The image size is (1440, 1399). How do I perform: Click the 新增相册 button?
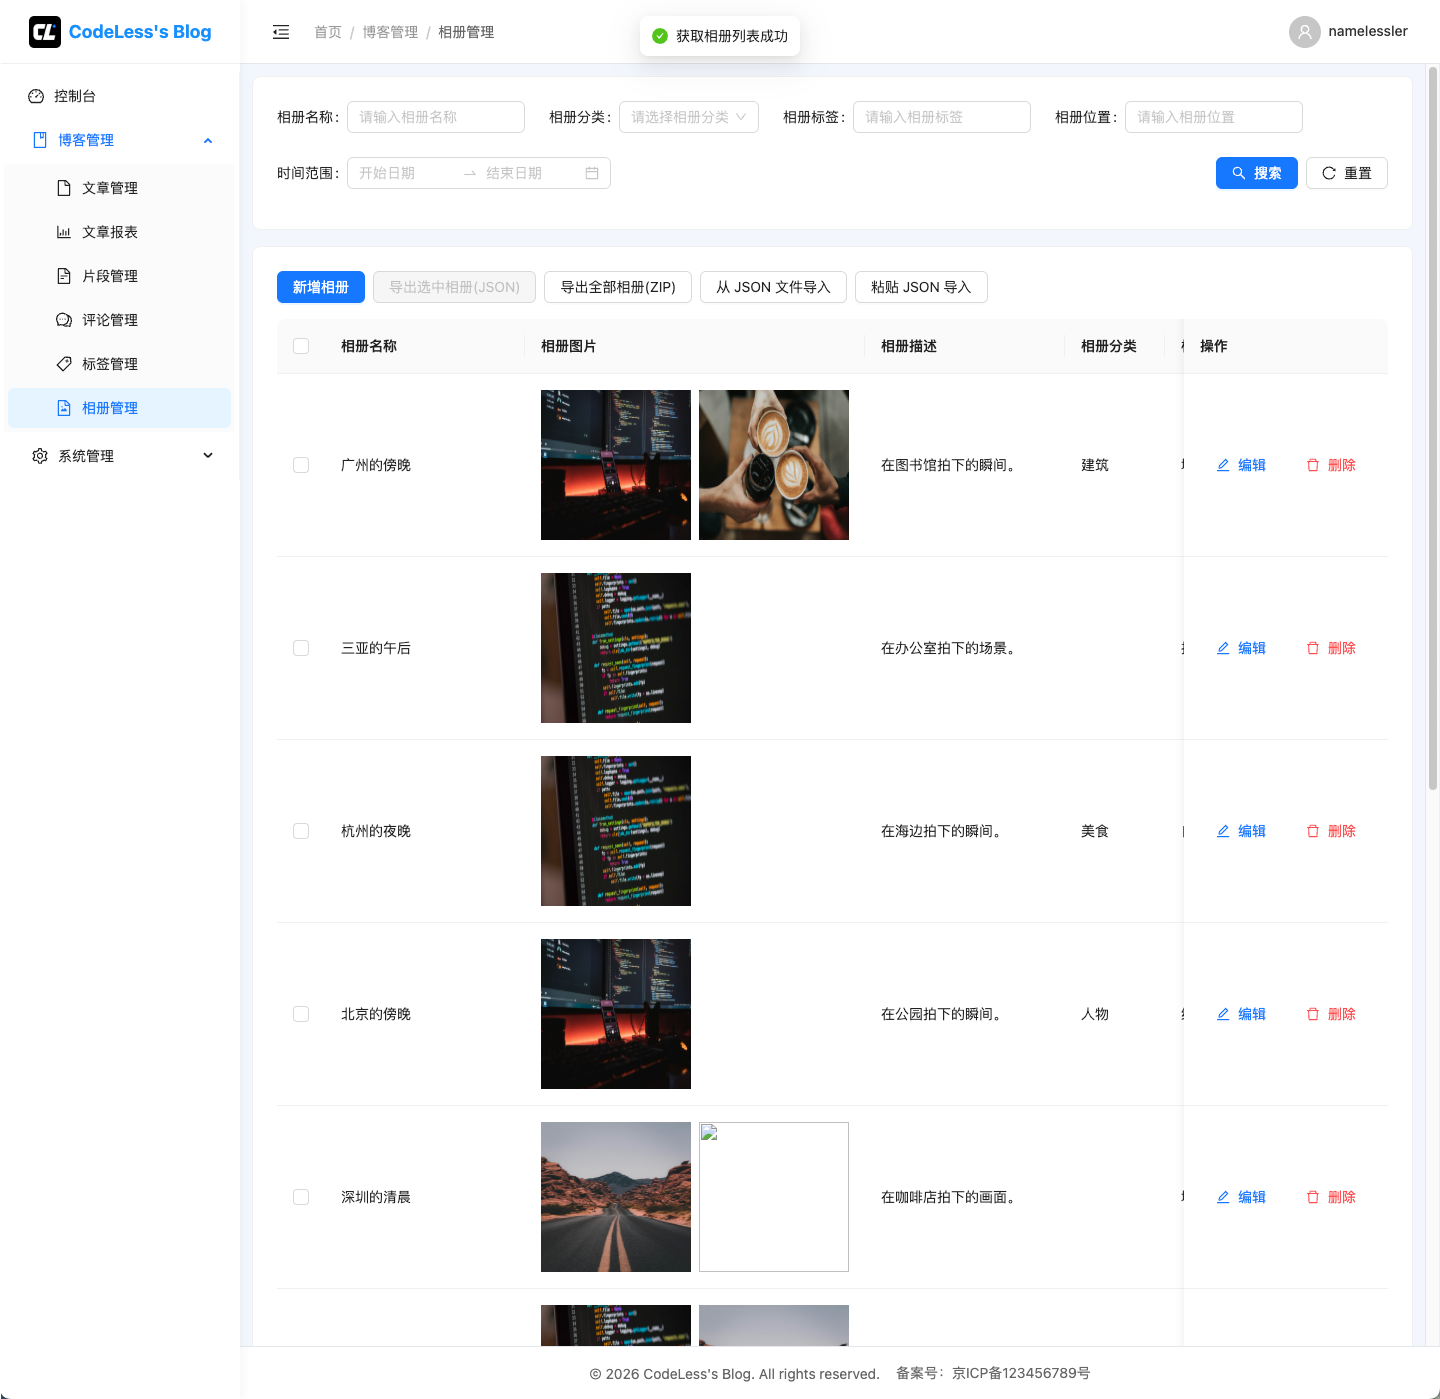pyautogui.click(x=321, y=287)
